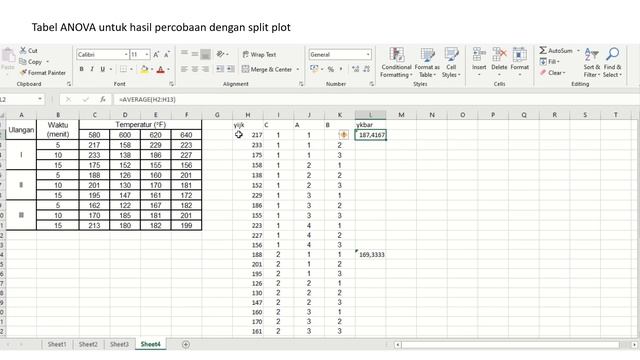Click the Decrease Decimal icon

click(x=367, y=69)
